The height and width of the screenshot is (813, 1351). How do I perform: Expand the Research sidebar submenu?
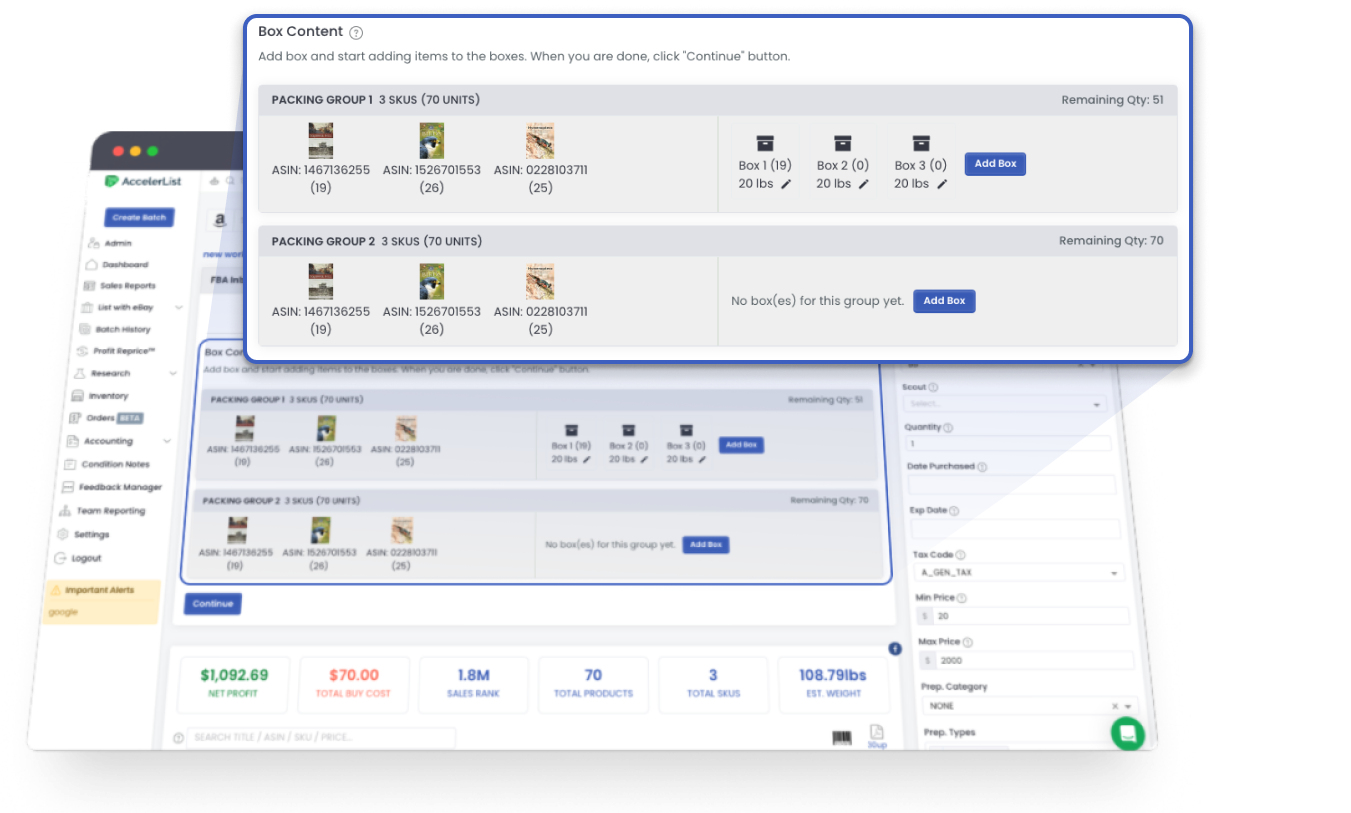pyautogui.click(x=174, y=373)
